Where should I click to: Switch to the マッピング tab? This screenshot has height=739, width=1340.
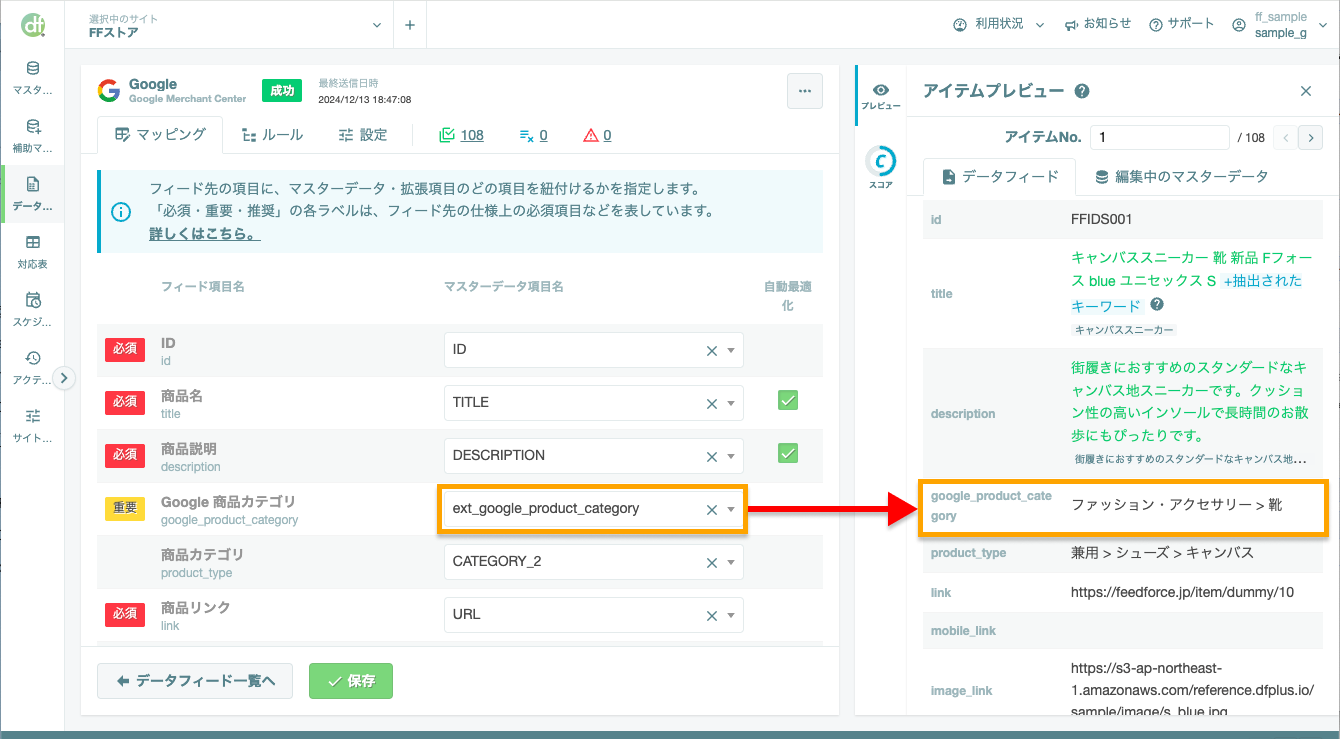(160, 135)
